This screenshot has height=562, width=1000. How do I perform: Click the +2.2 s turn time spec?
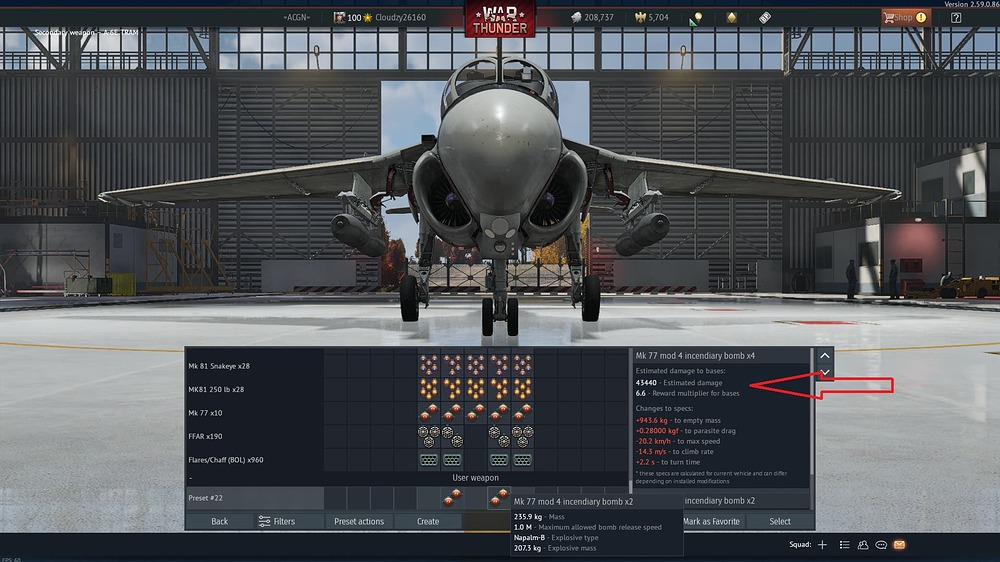[667, 462]
